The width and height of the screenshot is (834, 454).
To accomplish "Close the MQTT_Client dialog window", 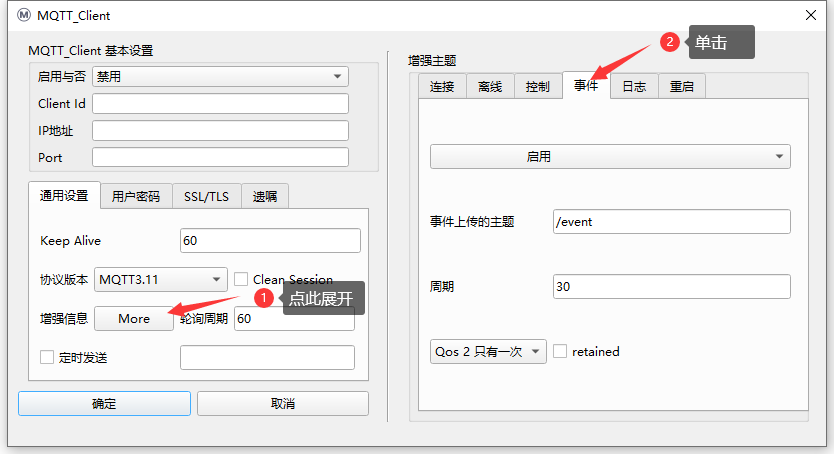I will [x=810, y=15].
